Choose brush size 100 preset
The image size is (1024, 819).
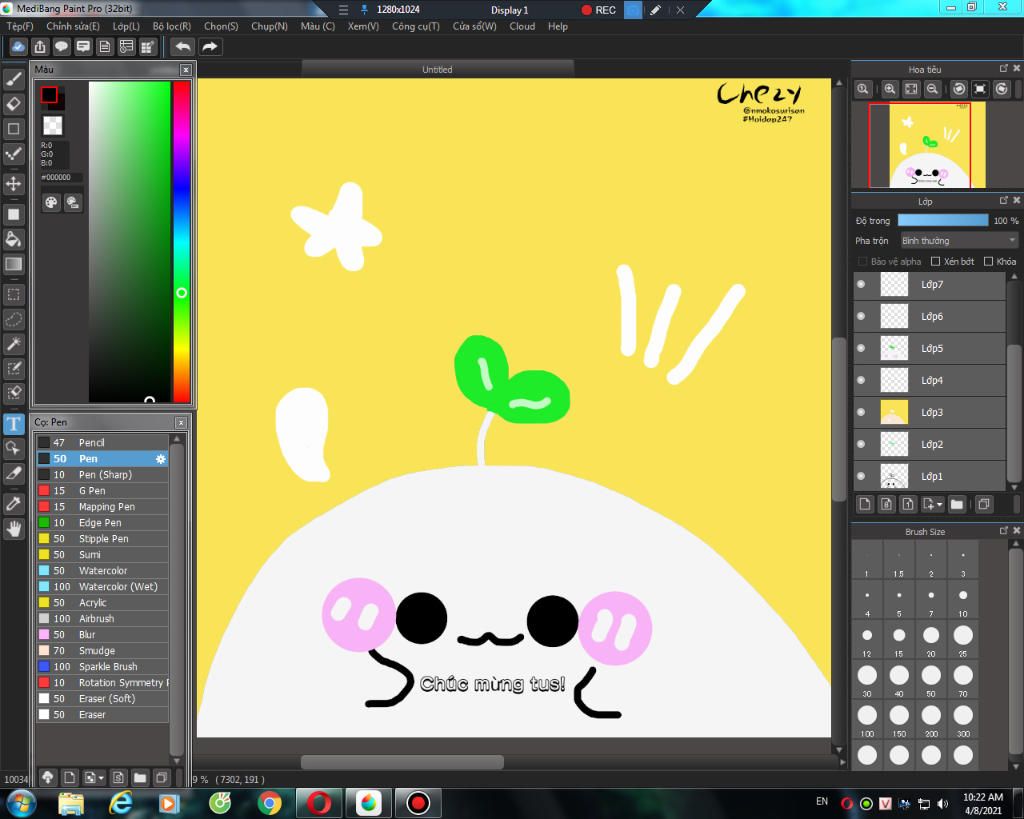(x=866, y=716)
